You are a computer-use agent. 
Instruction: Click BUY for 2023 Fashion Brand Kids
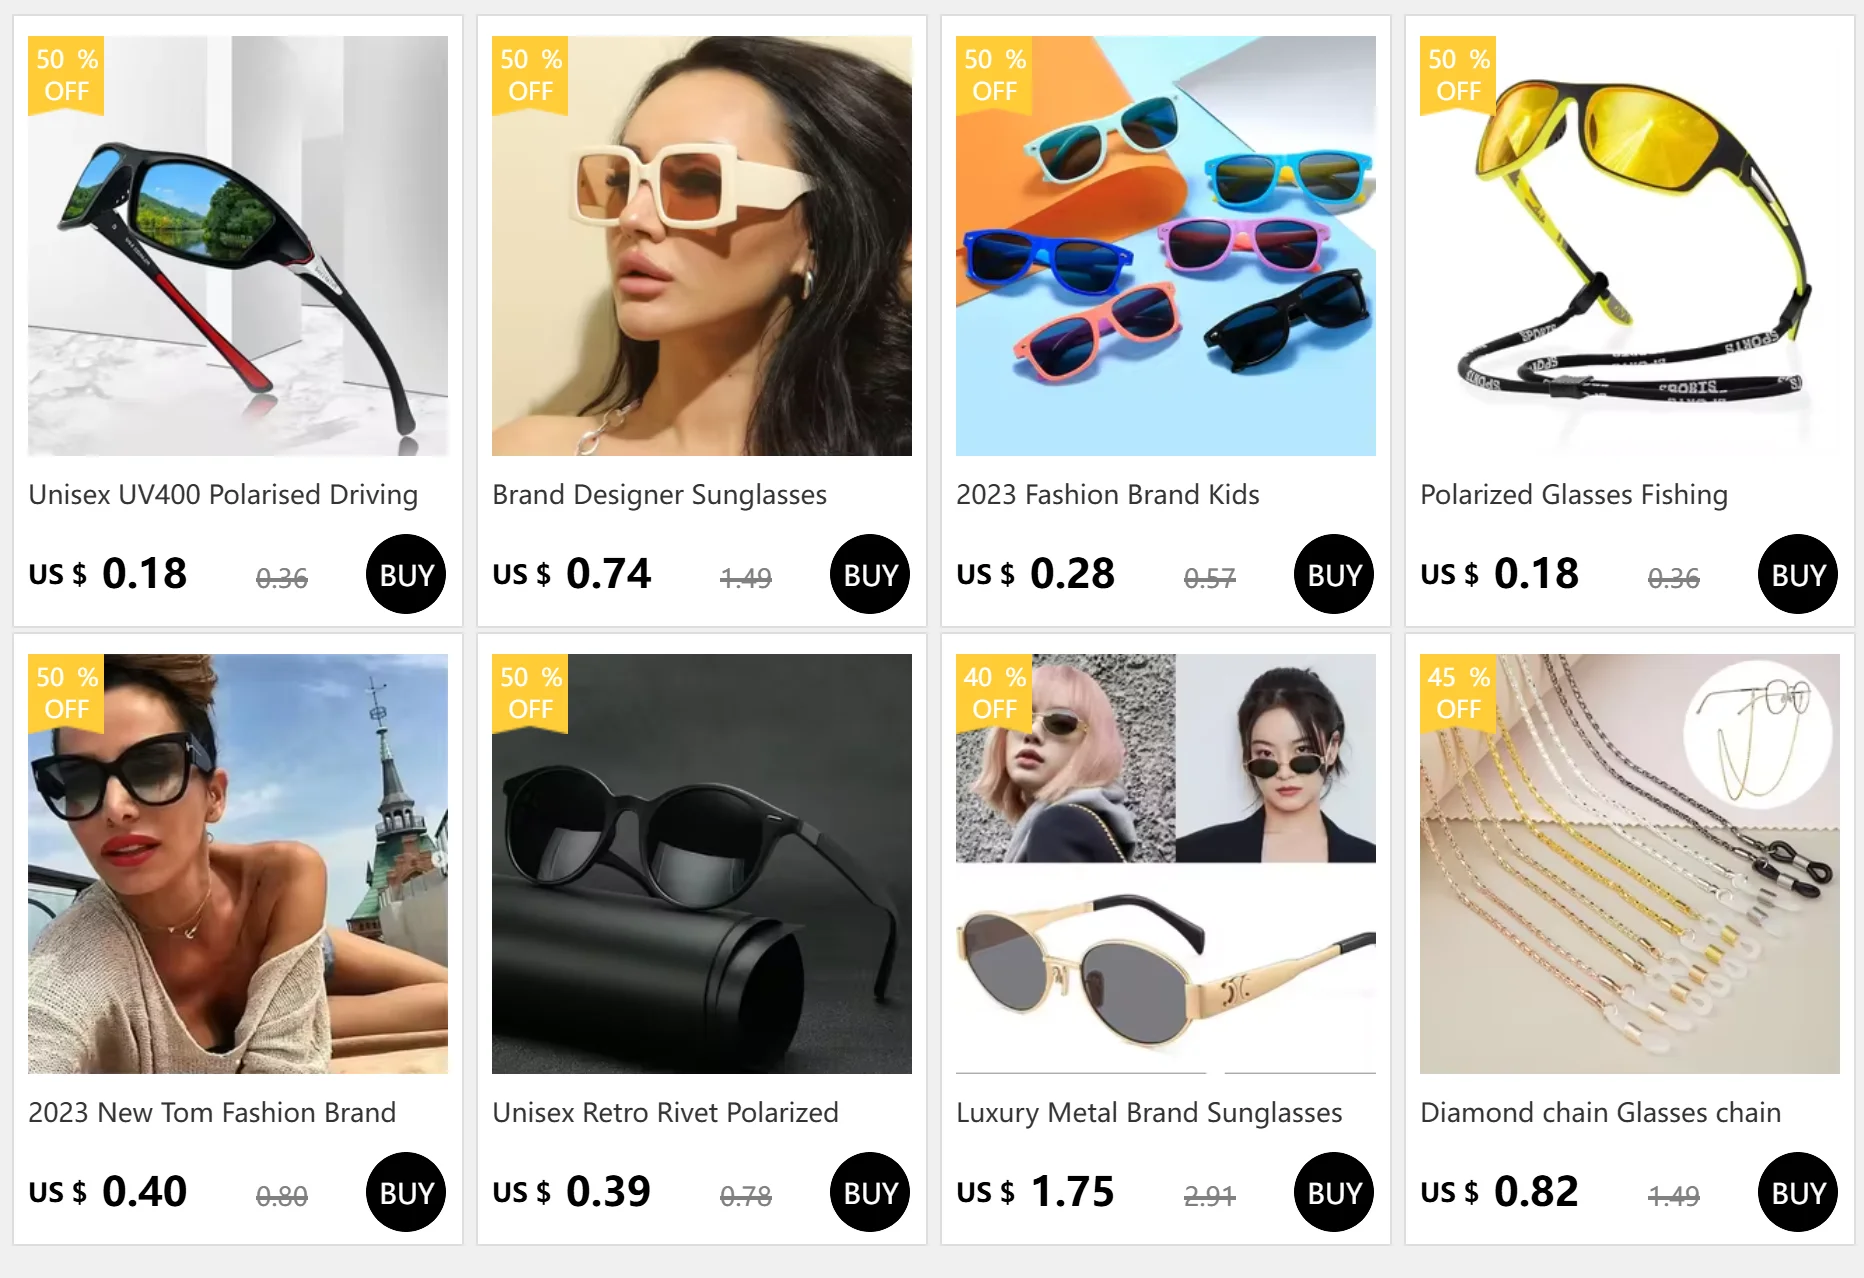pos(1334,574)
